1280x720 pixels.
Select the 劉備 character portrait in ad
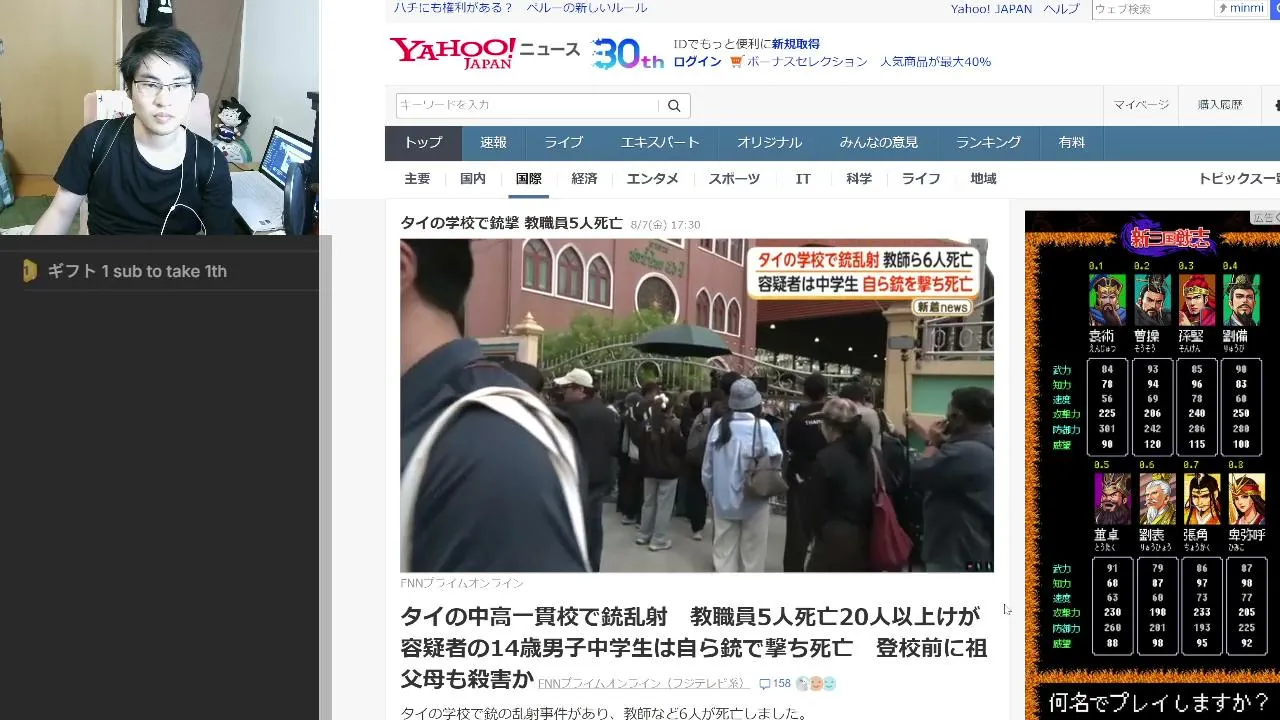[x=1243, y=298]
